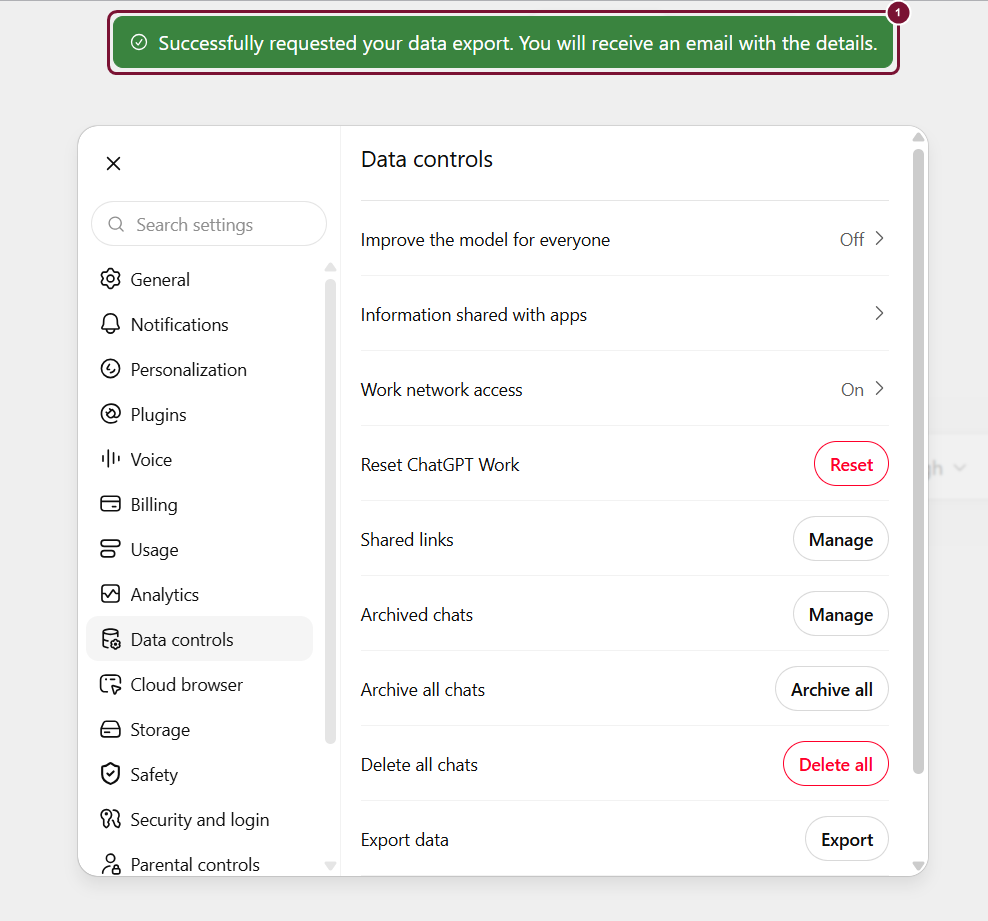Click the sidebar scroll-up arrow
Screen dimensions: 988x921
[x=330, y=267]
